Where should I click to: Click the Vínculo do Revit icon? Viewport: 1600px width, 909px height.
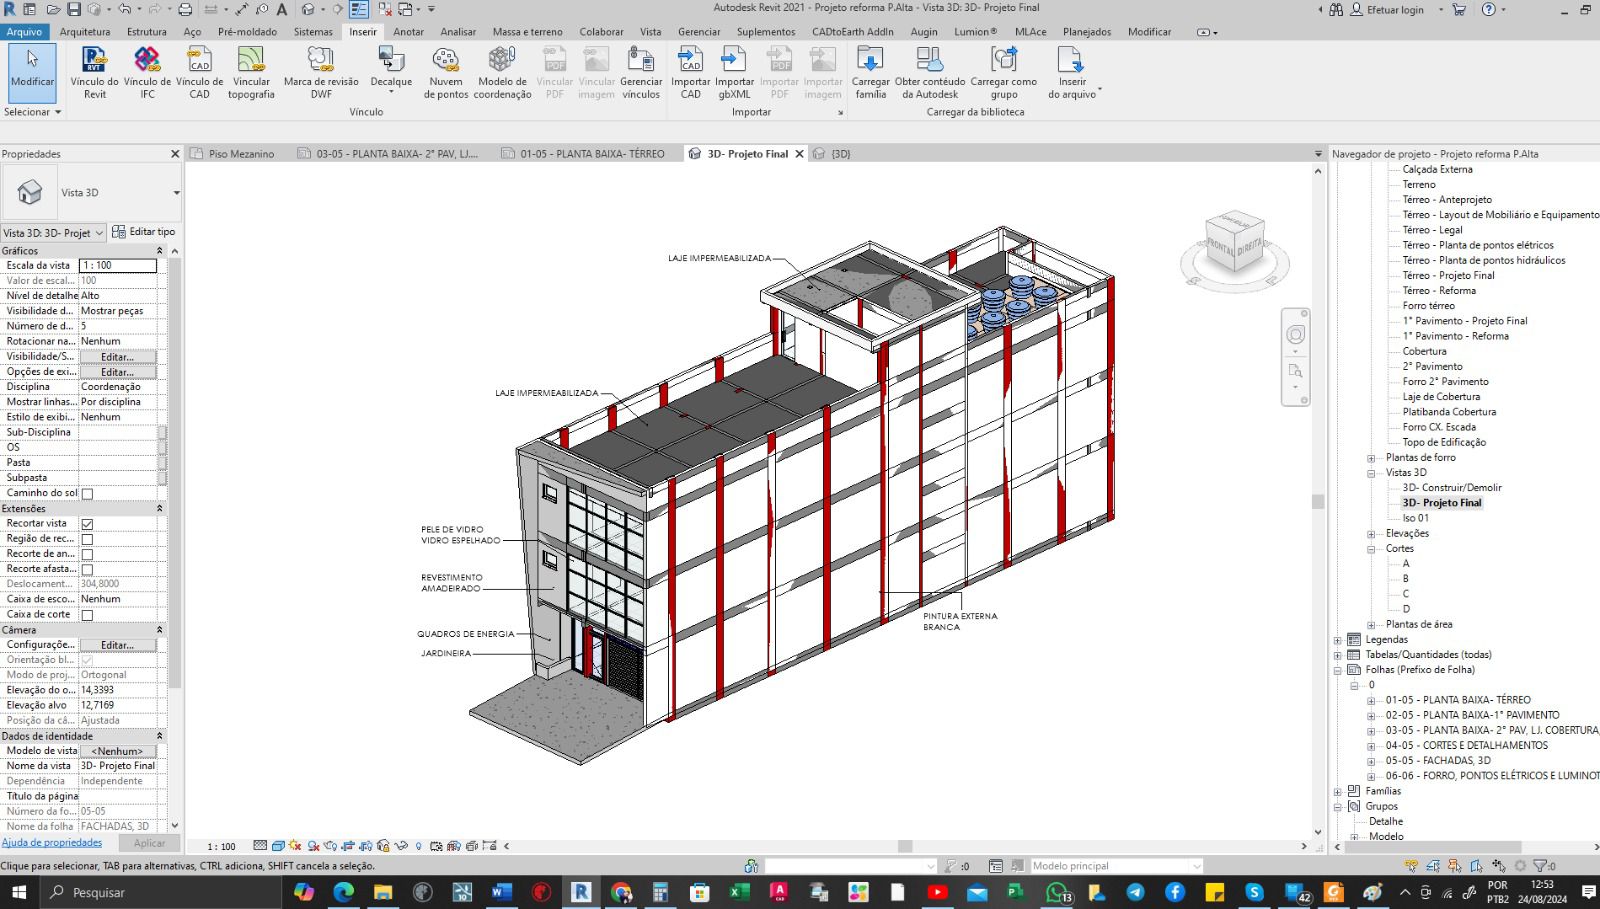[x=94, y=61]
